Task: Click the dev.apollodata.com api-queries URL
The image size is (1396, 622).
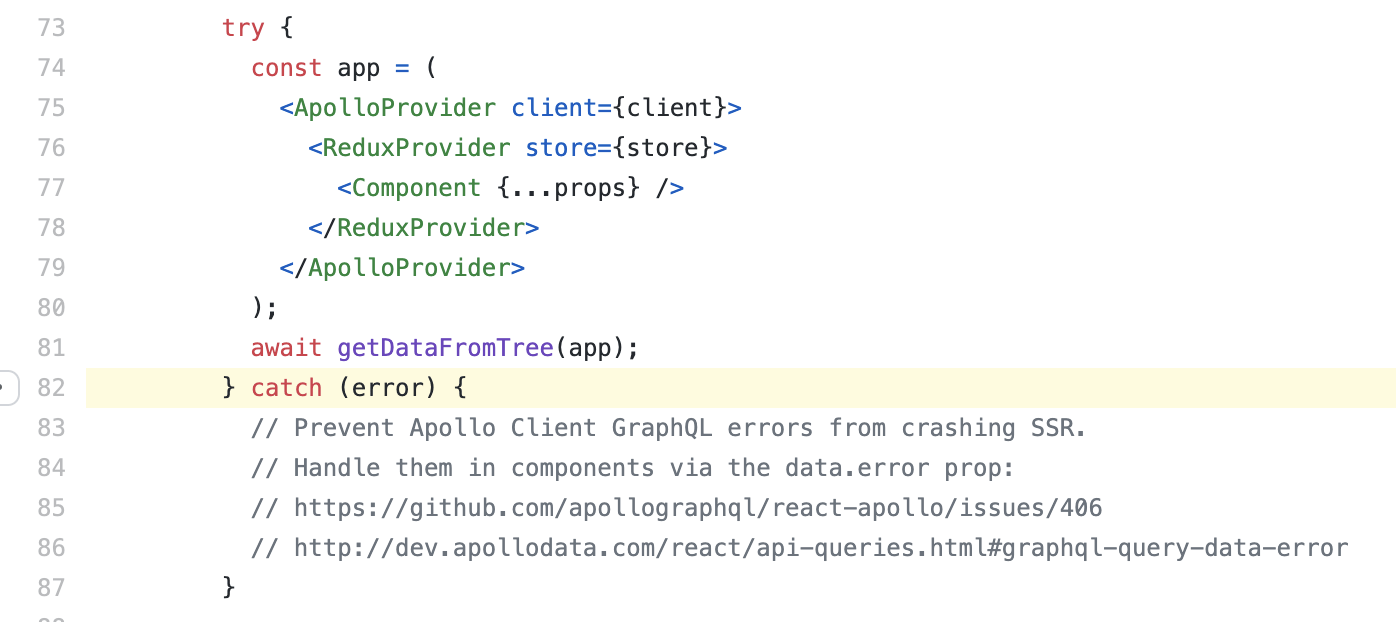Action: [820, 548]
